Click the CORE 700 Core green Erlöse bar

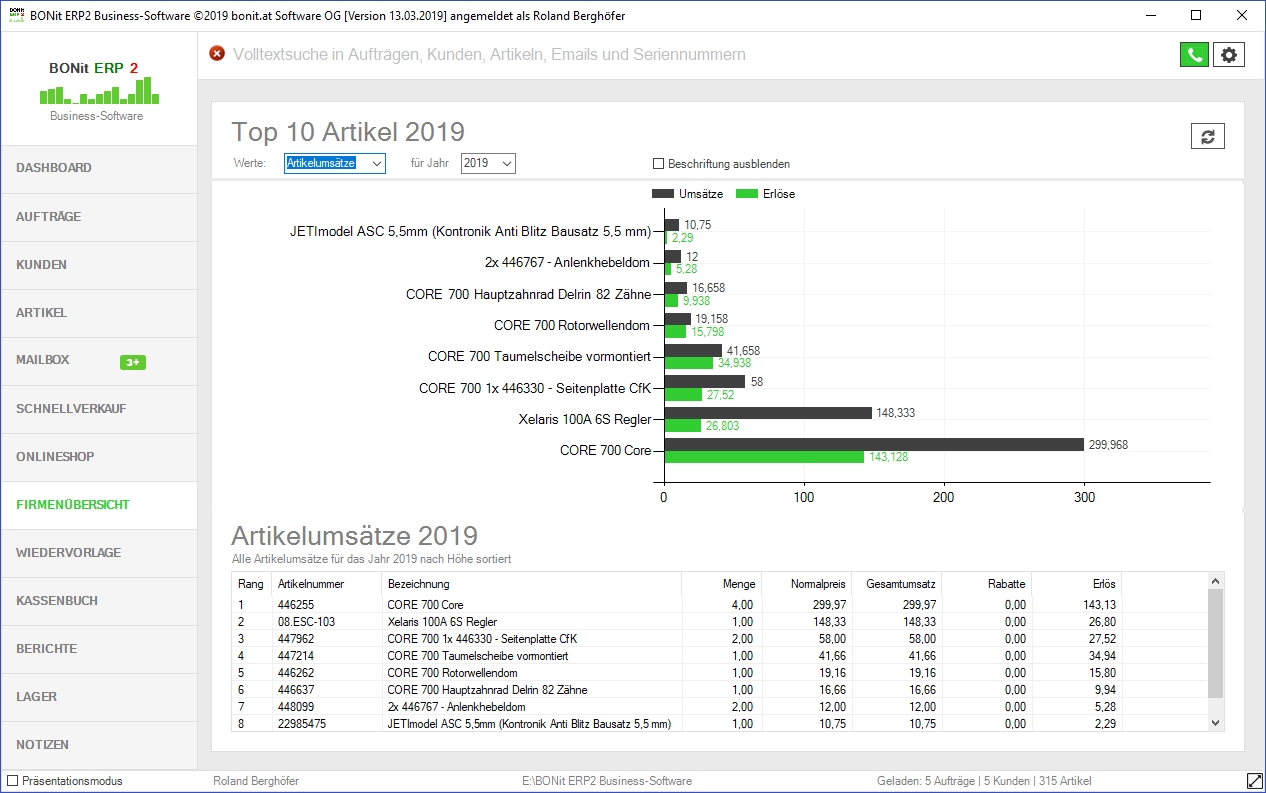(x=764, y=457)
